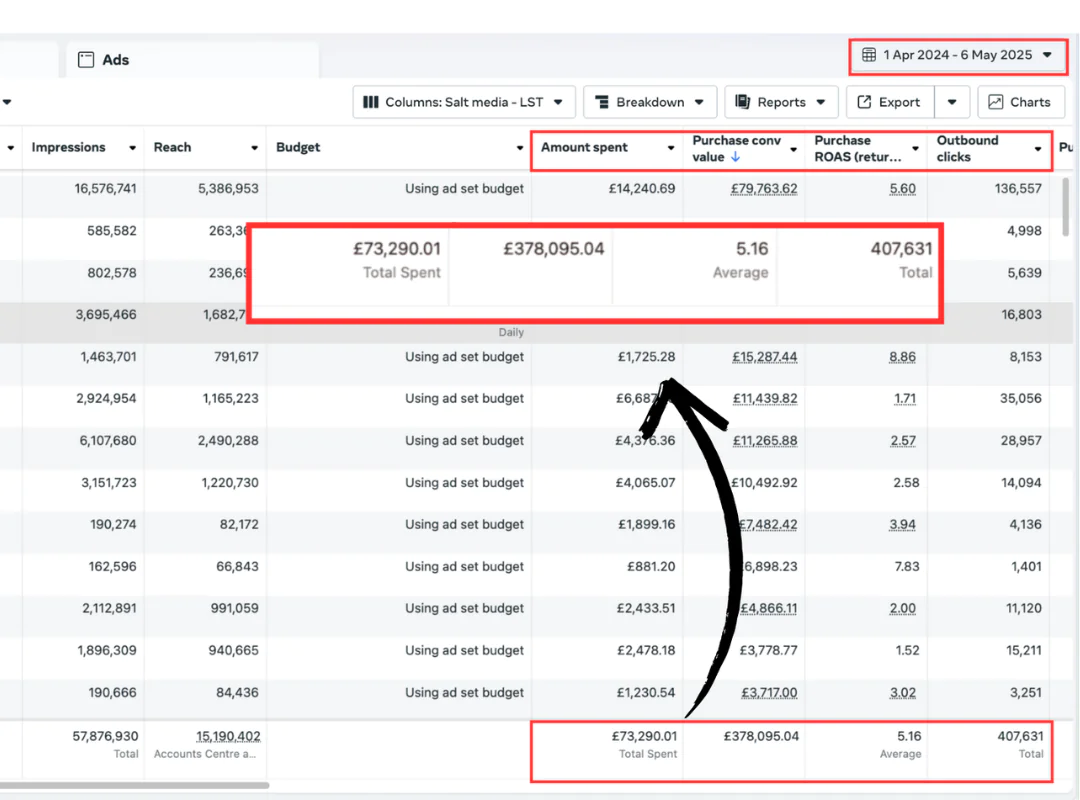Click the Charts graph icon
Screen dimensions: 1080x800
[x=996, y=102]
